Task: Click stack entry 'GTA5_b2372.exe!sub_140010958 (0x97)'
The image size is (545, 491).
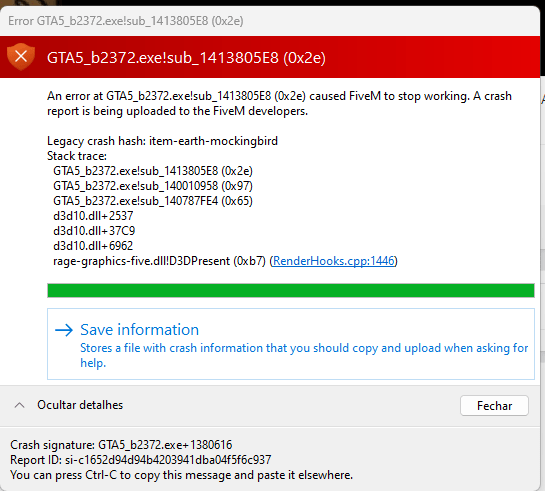Action: point(153,186)
